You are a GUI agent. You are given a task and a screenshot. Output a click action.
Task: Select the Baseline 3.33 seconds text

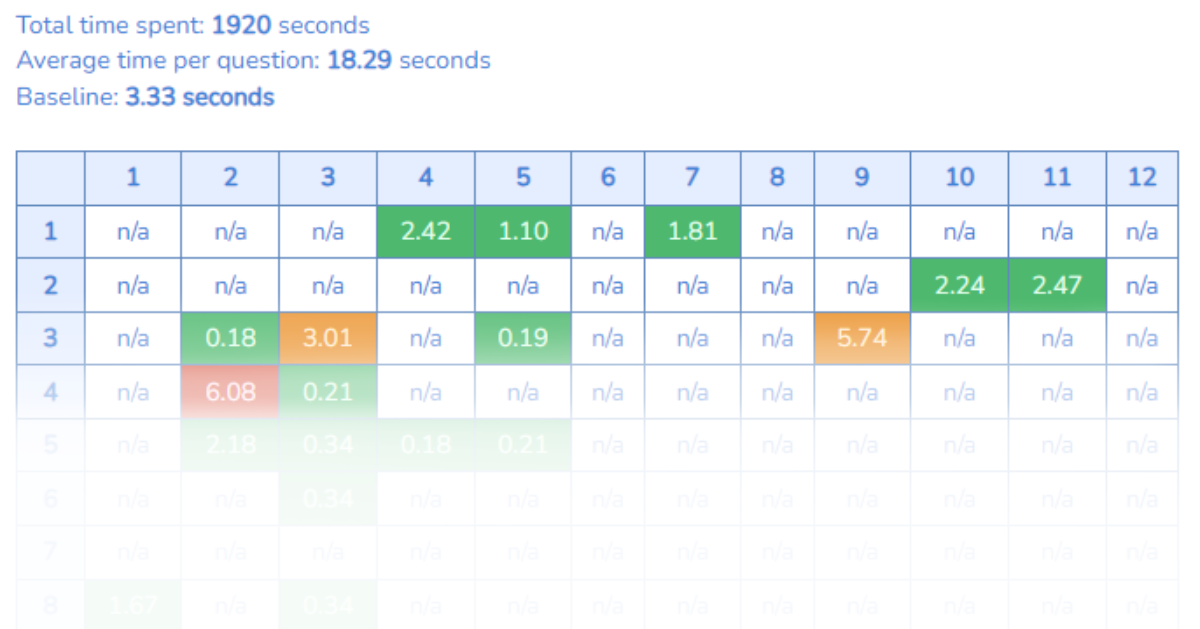pyautogui.click(x=146, y=97)
